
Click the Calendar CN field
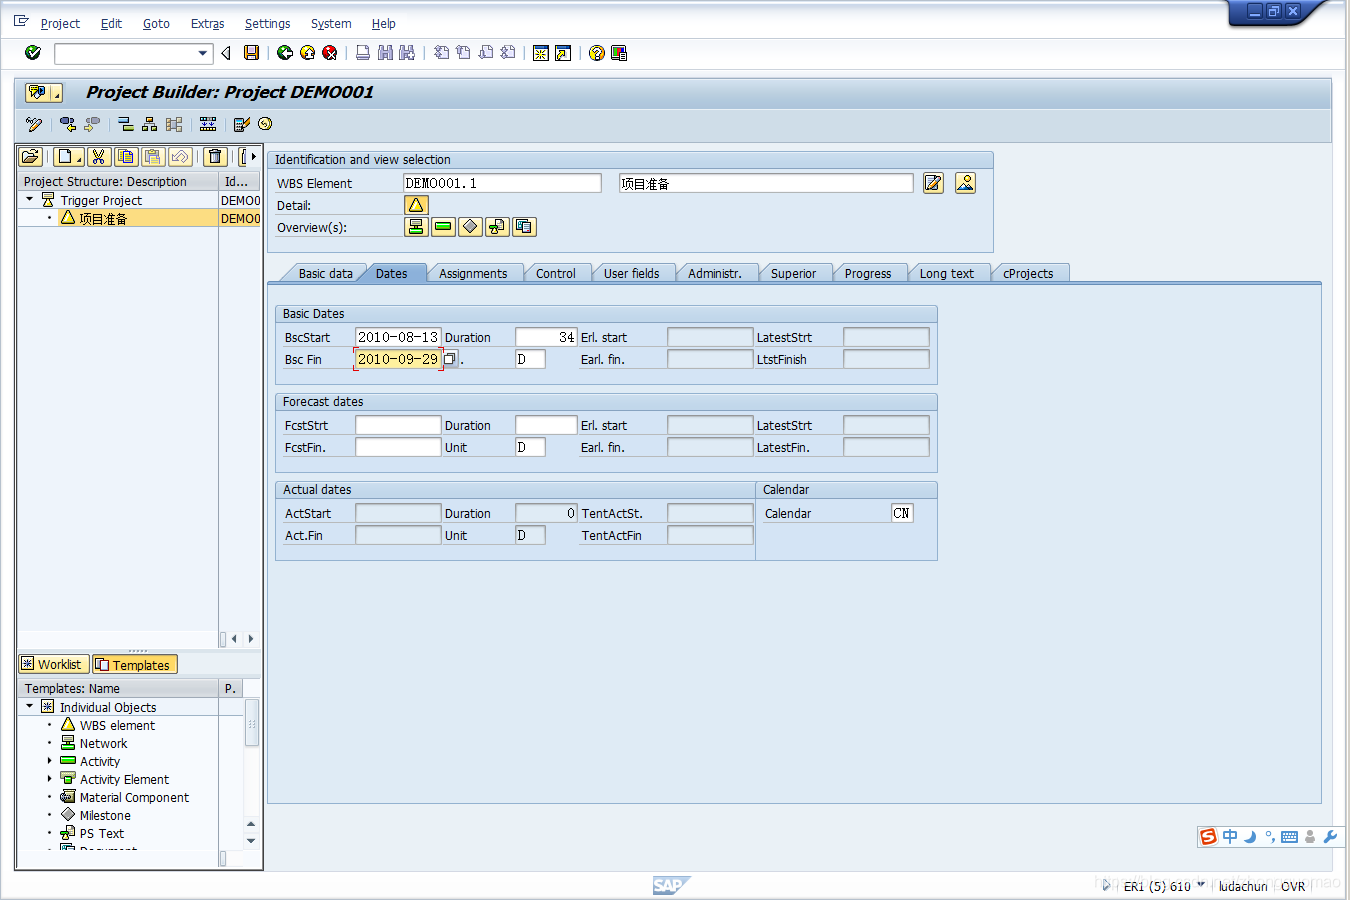coord(902,513)
